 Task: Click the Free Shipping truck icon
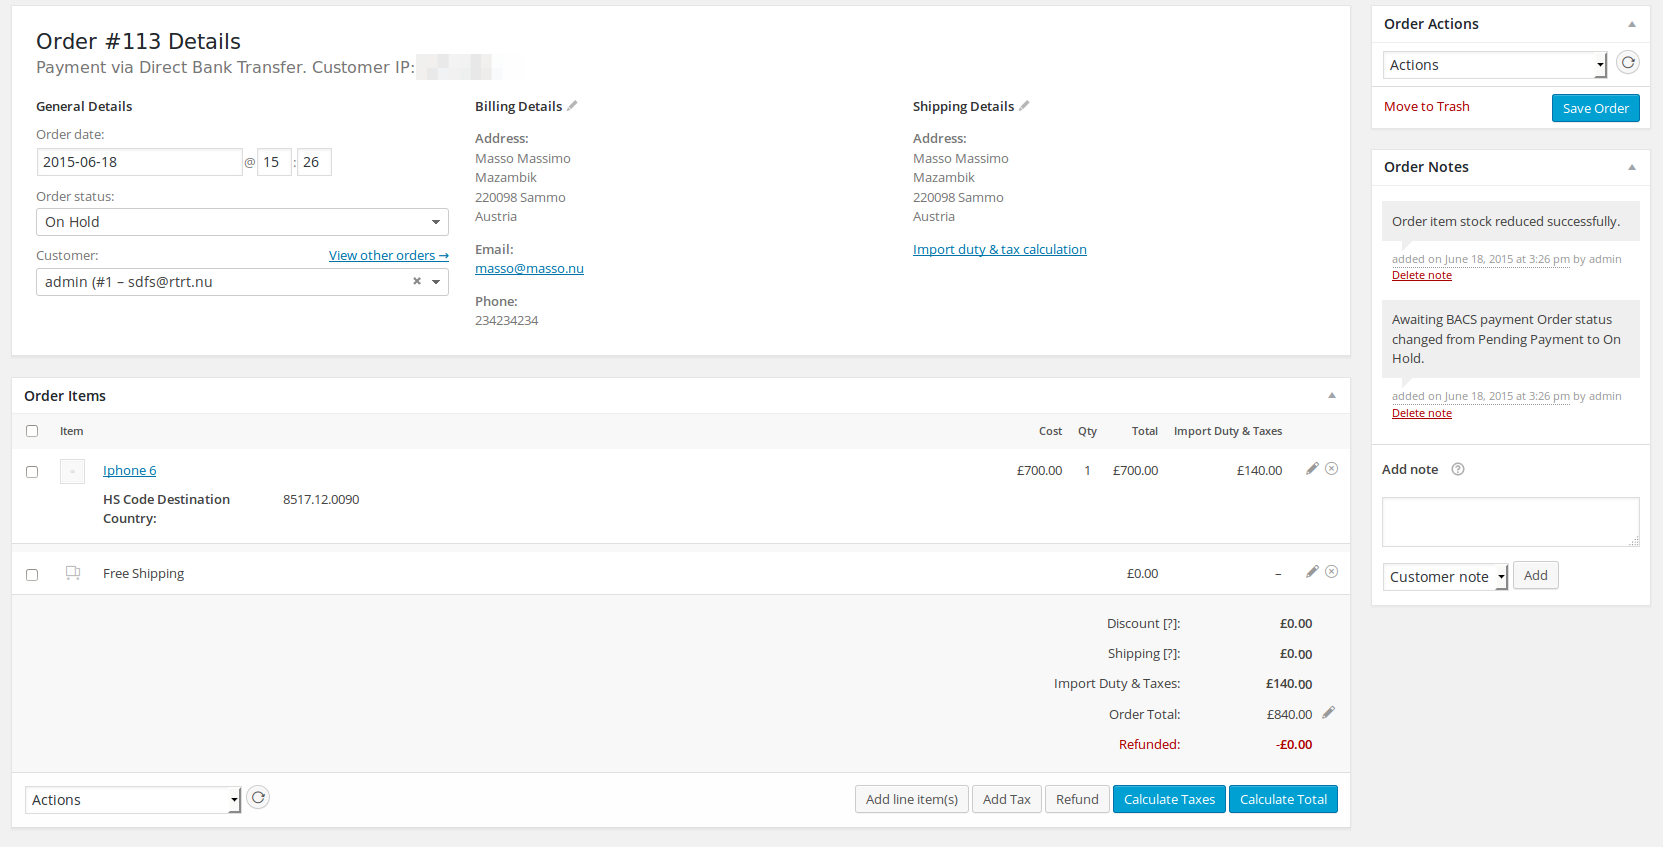[73, 573]
